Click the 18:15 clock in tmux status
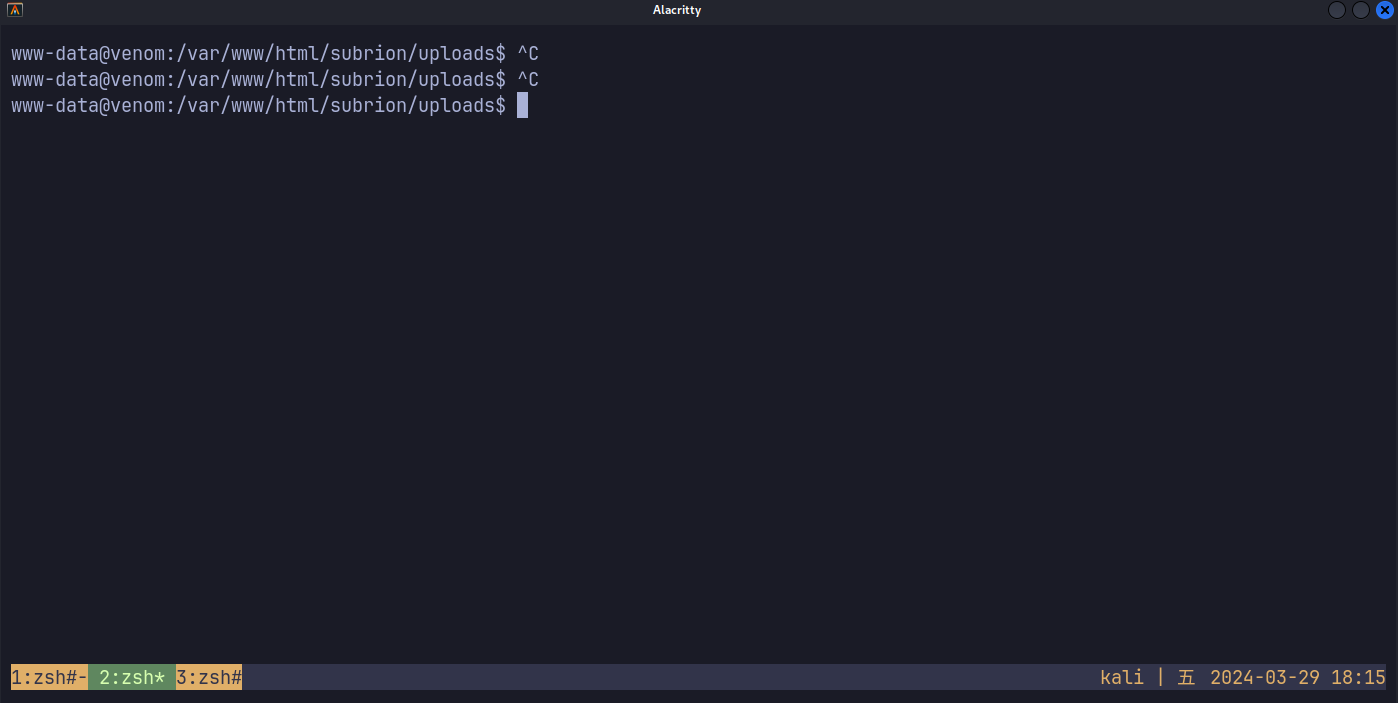The height and width of the screenshot is (703, 1398). click(1358, 678)
